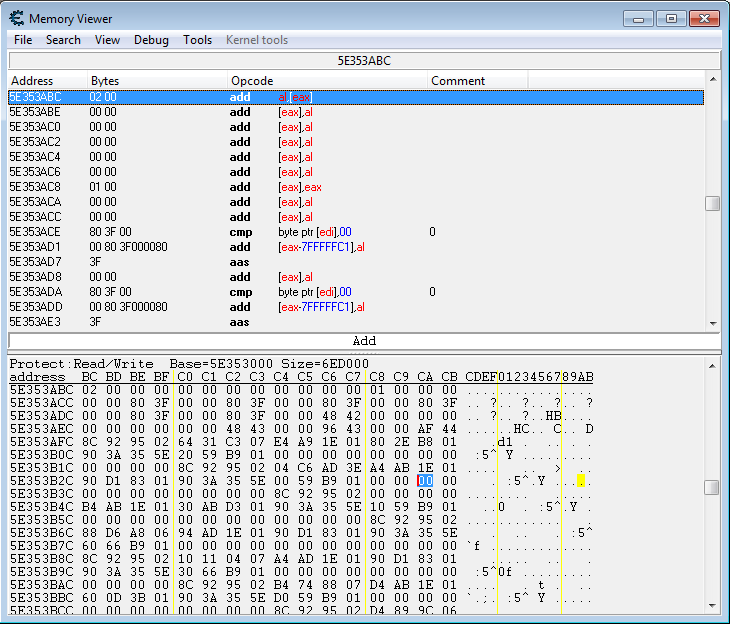The width and height of the screenshot is (730, 624).
Task: Click the yellow highlighted character in ASCII column
Action: coord(580,481)
